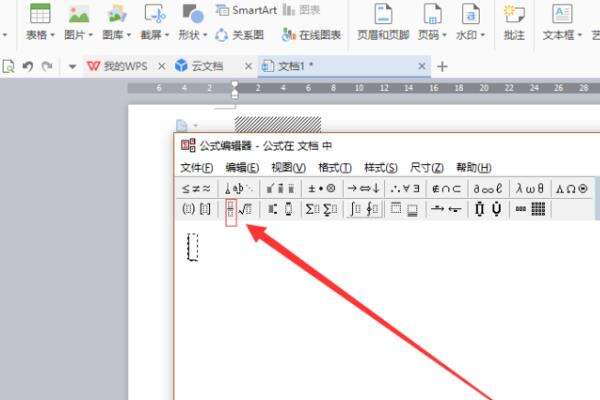Expand the 页码 dropdown arrow

[x=444, y=35]
